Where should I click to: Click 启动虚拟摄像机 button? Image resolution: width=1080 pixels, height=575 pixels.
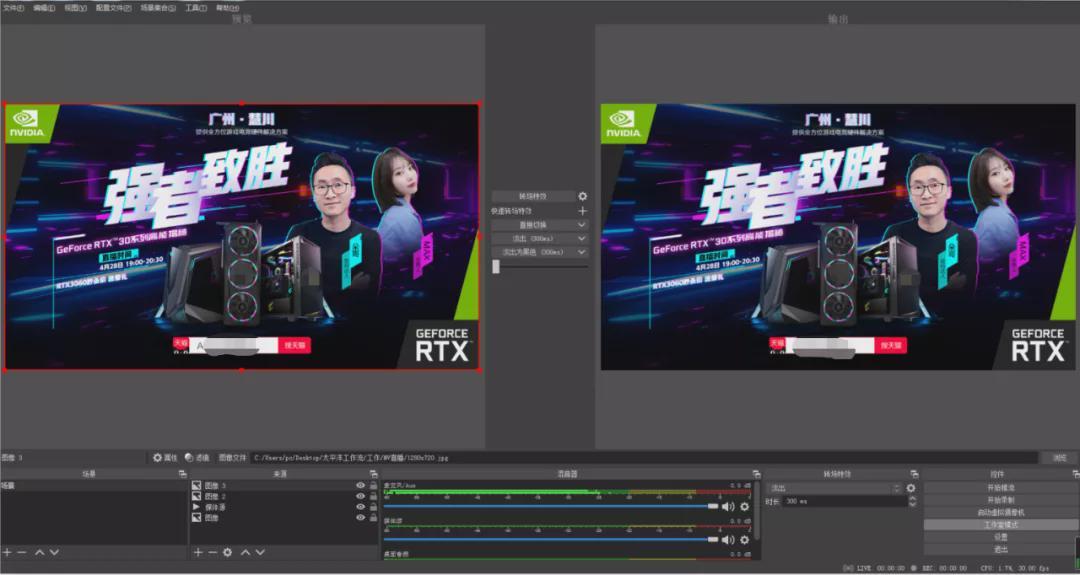[x=1001, y=512]
